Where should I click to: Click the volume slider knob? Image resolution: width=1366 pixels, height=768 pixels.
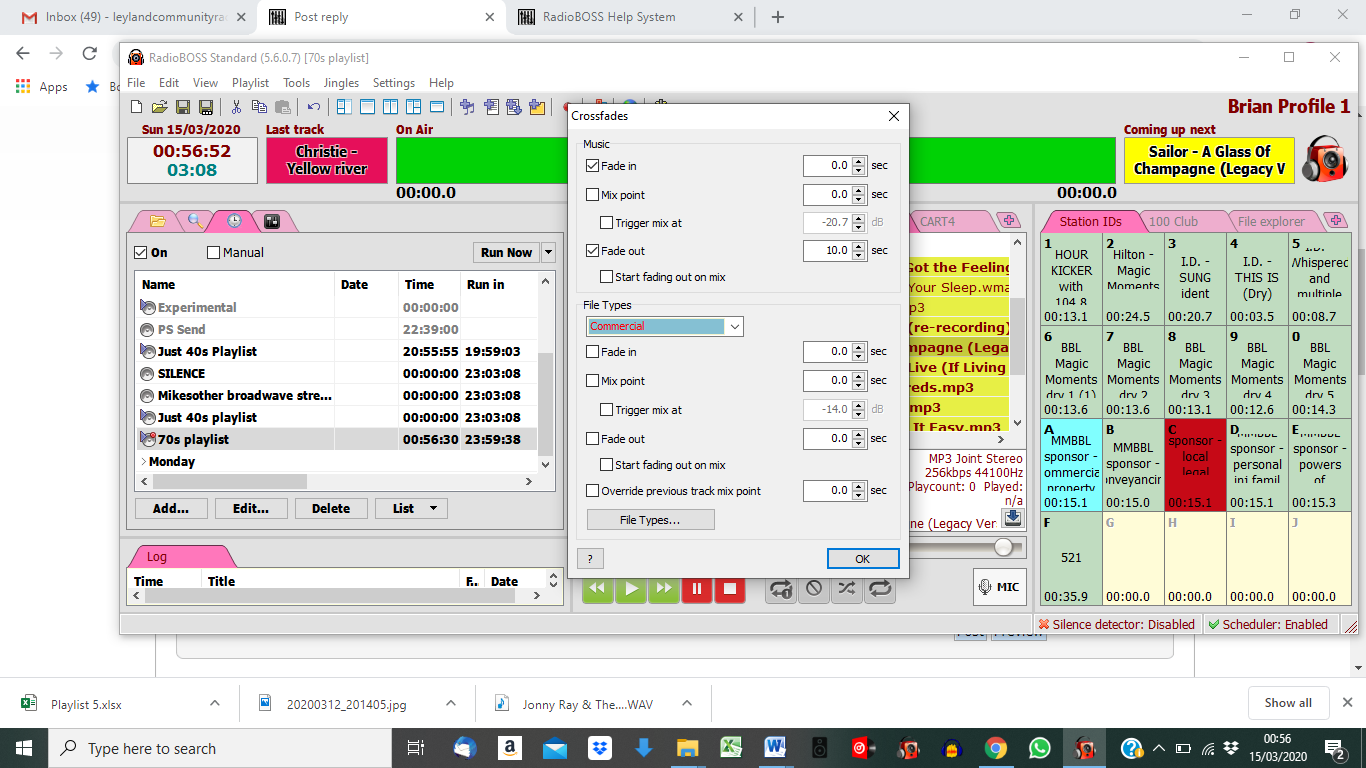(x=1003, y=547)
